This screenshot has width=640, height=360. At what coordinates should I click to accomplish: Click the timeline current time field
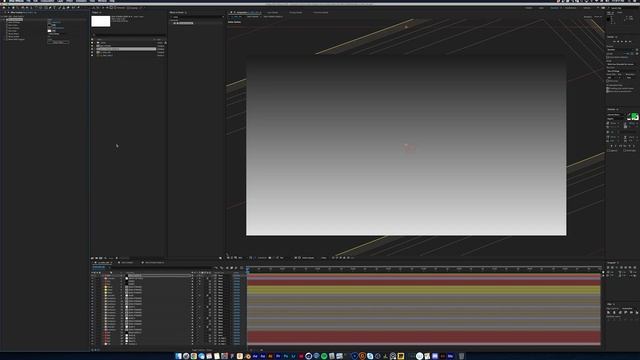[99, 267]
